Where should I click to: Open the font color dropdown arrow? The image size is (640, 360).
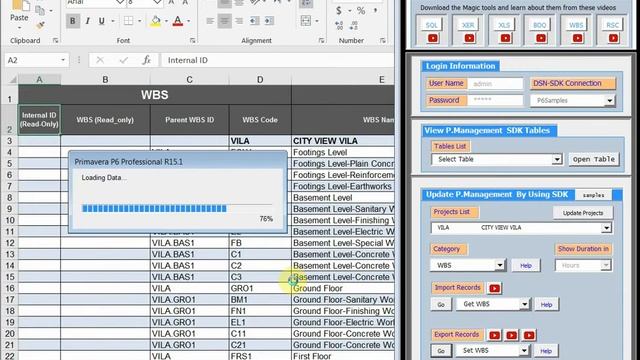pyautogui.click(x=189, y=21)
